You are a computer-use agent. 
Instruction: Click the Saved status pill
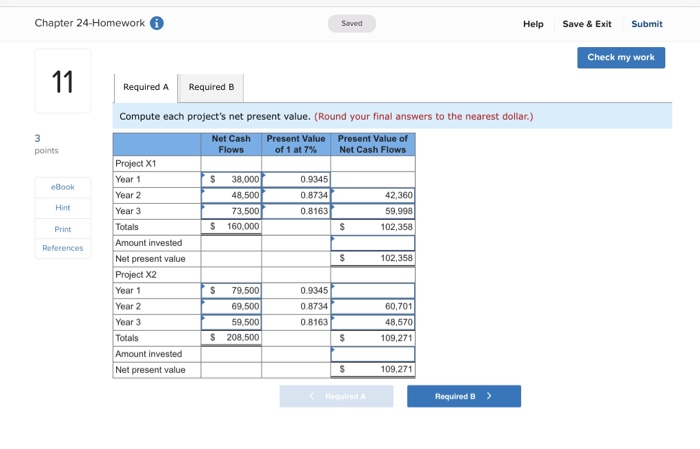[x=352, y=24]
